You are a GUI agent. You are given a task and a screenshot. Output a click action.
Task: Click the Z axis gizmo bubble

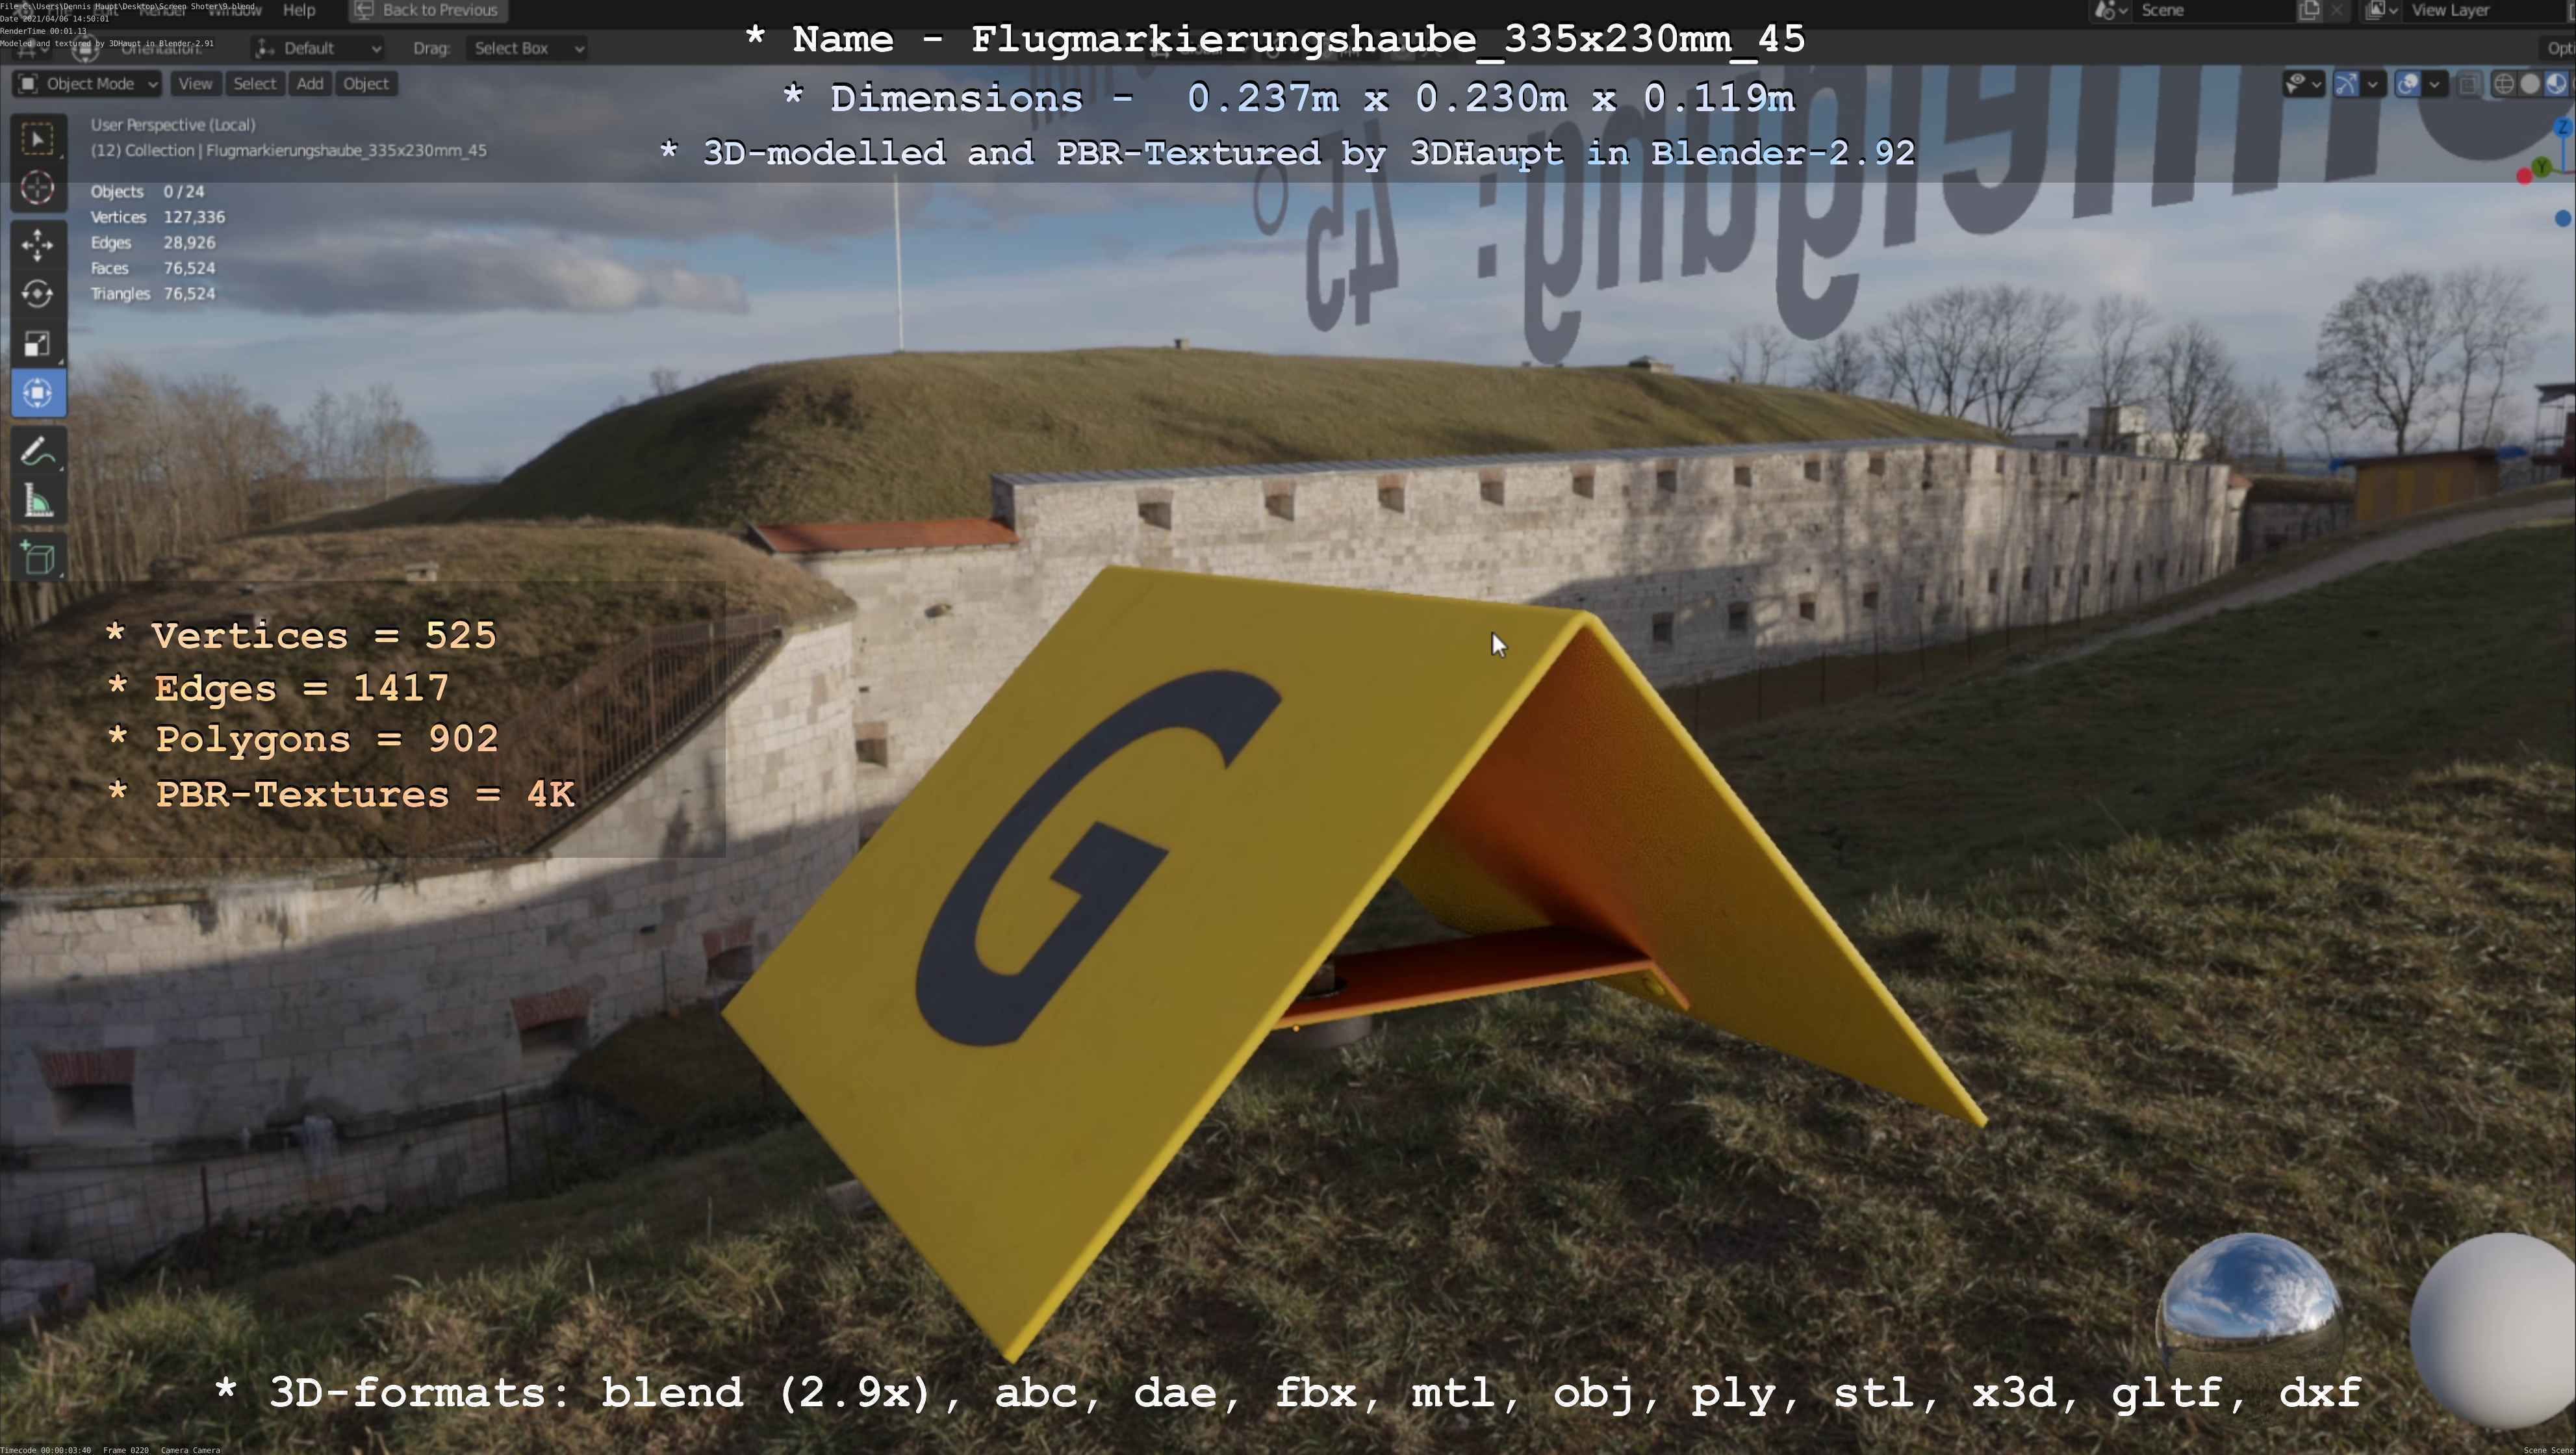click(x=2563, y=128)
